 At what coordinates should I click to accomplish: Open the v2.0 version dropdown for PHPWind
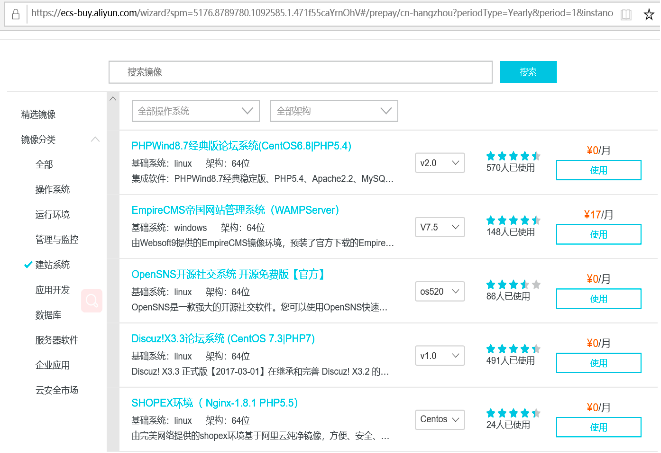[440, 163]
